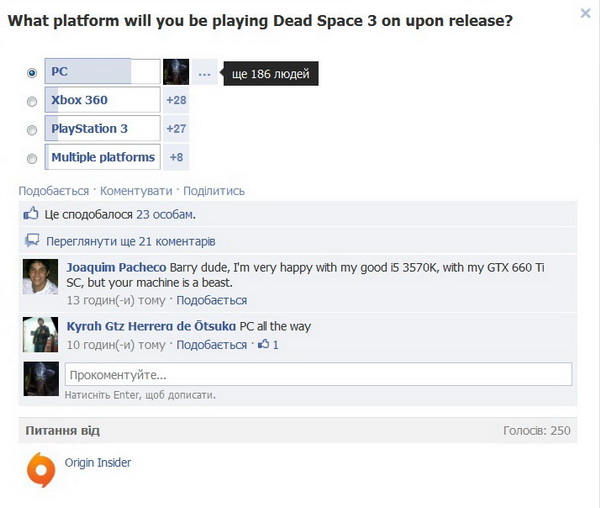Choose the Xbox 360 radio option
The image size is (600, 508).
(32, 101)
